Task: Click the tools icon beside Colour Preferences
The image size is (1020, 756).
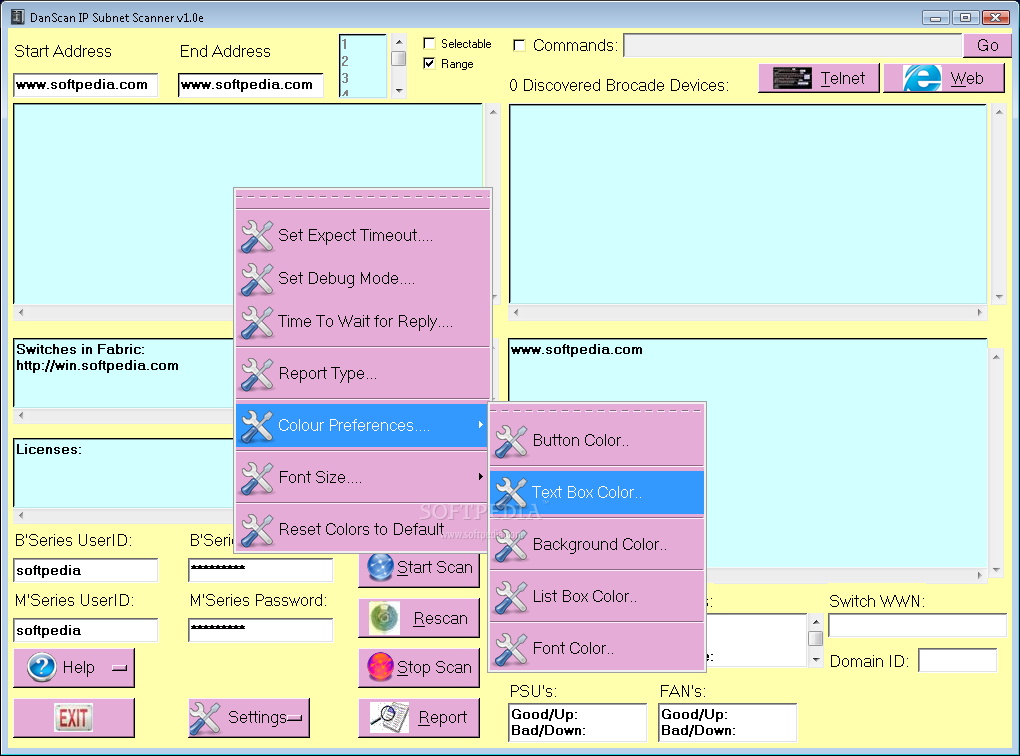Action: [257, 425]
